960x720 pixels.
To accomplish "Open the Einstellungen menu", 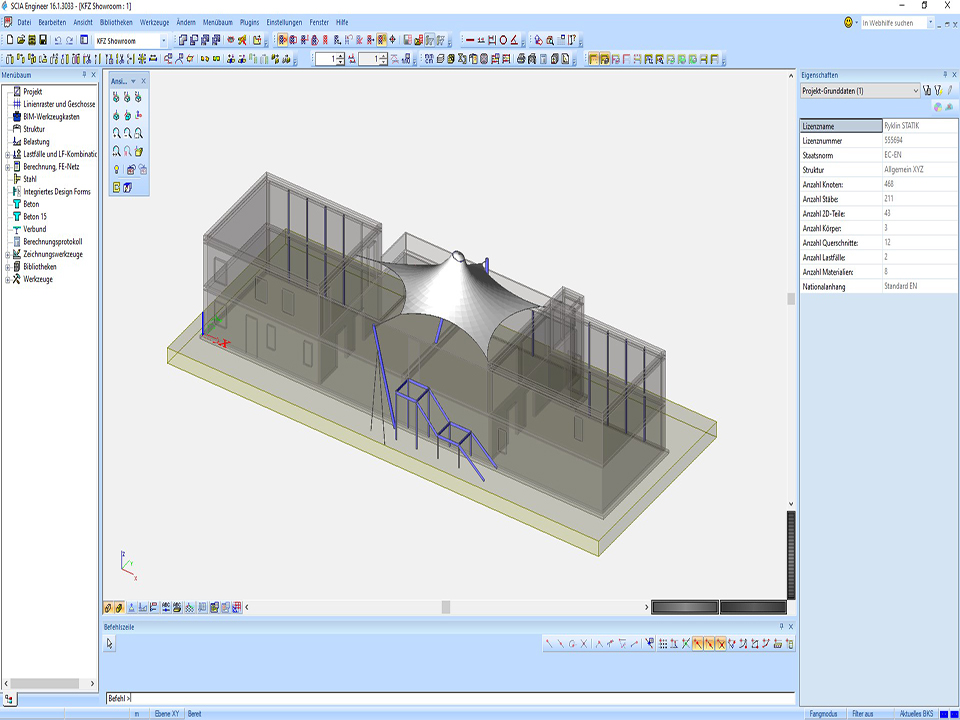I will pyautogui.click(x=284, y=22).
